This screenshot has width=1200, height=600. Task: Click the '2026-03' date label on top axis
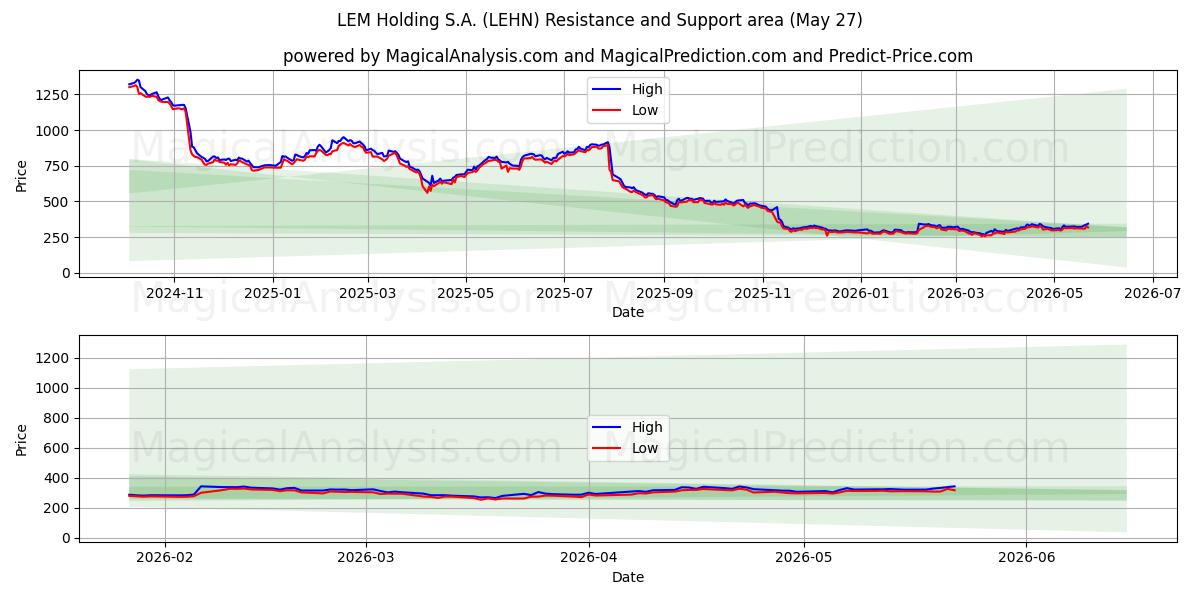click(955, 294)
